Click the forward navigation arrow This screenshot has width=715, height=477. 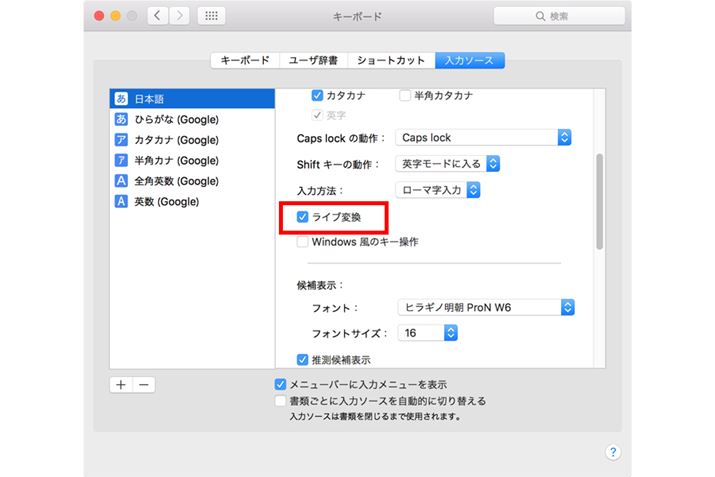click(x=181, y=16)
